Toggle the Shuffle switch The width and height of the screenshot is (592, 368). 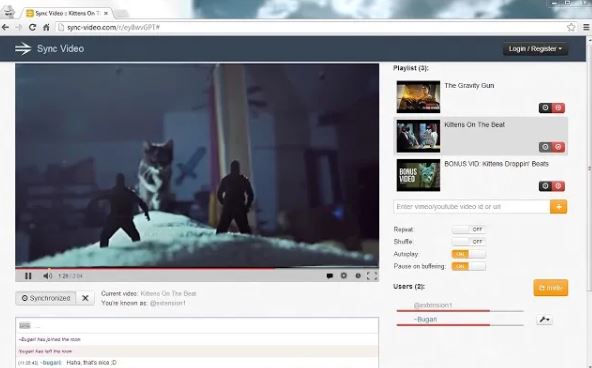pos(469,242)
